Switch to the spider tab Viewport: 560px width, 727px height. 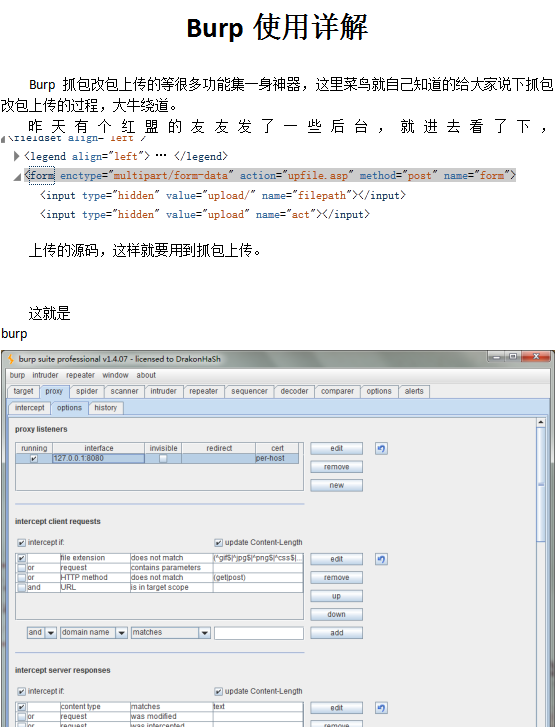point(87,391)
